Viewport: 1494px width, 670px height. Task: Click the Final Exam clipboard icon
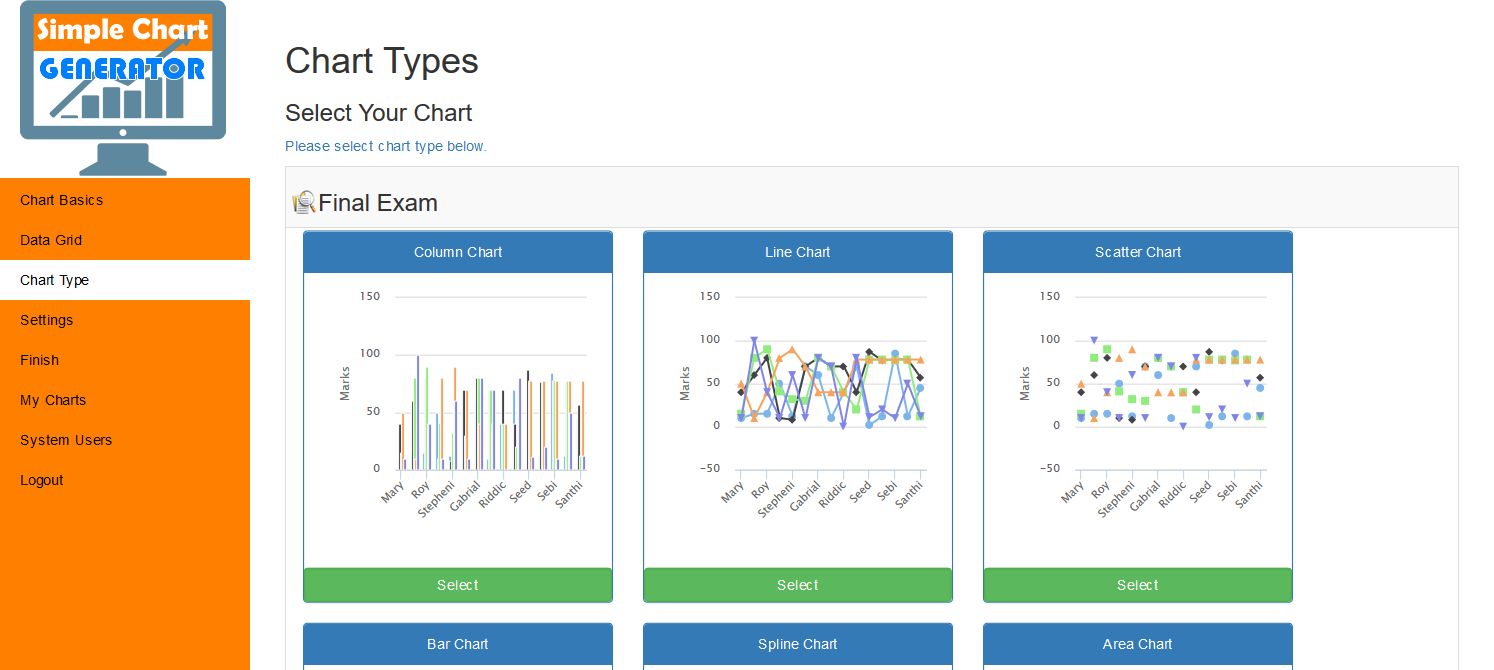click(x=303, y=203)
